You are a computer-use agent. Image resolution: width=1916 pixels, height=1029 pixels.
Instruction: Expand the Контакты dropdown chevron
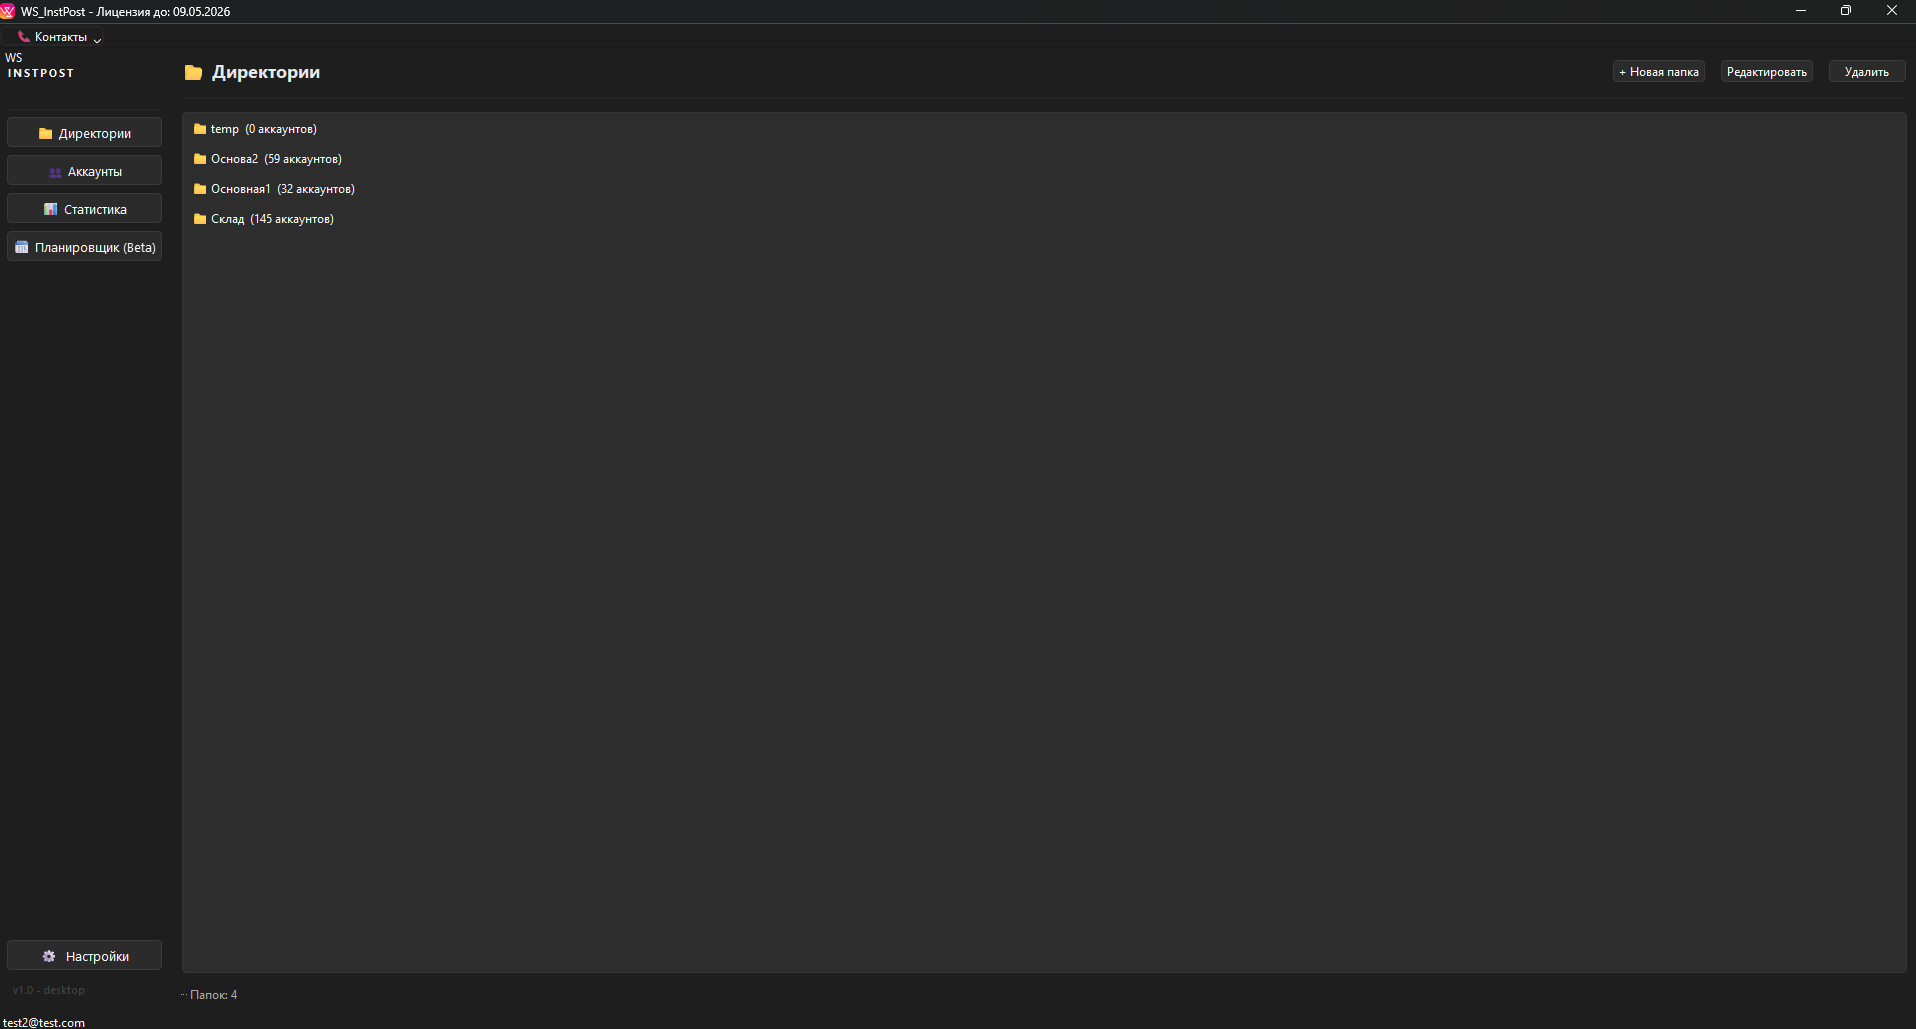[97, 39]
